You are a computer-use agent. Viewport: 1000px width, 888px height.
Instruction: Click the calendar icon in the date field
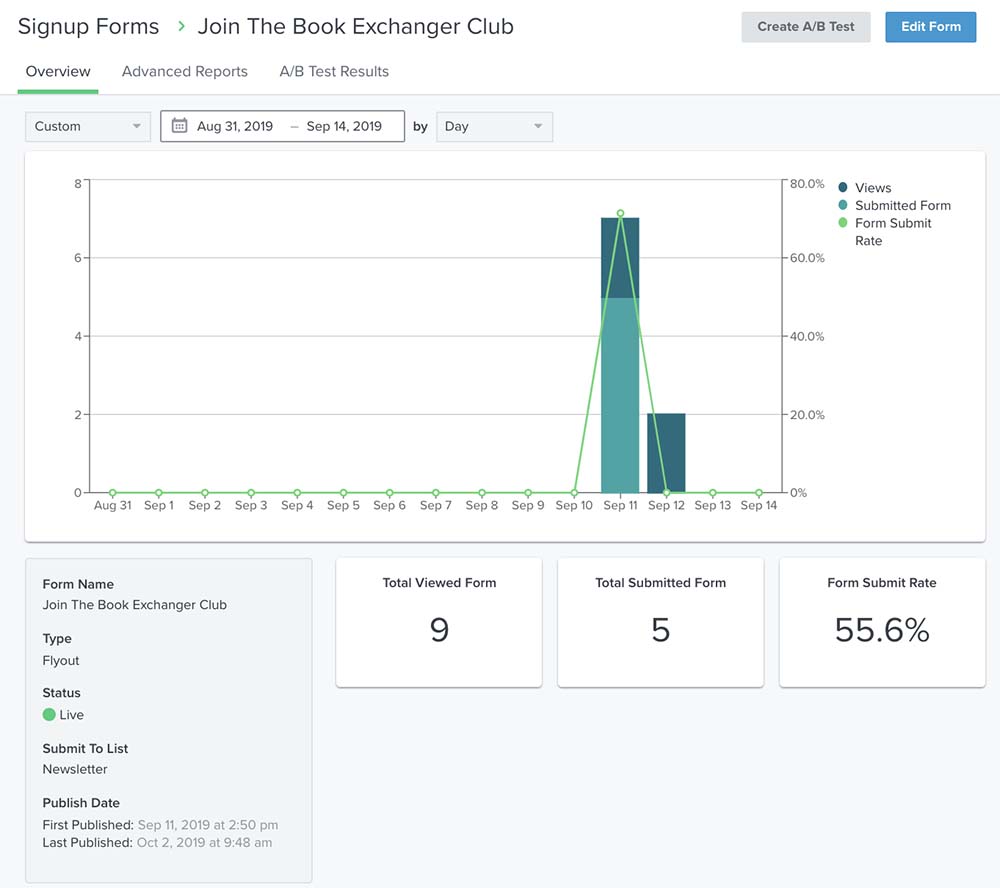[x=177, y=126]
